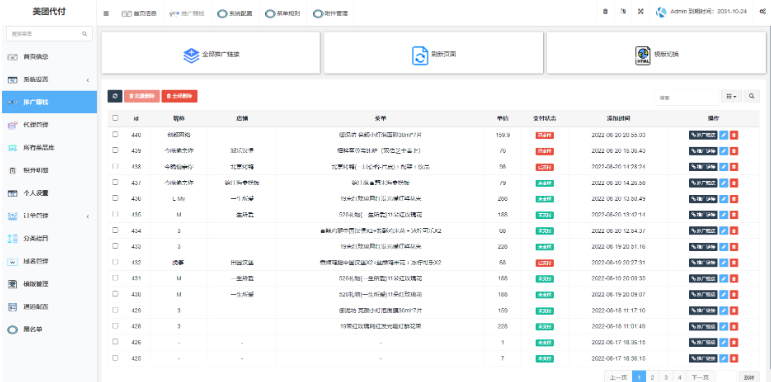The image size is (771, 382).
Task: Open 个人设置 in the left sidebar
Action: (49, 193)
